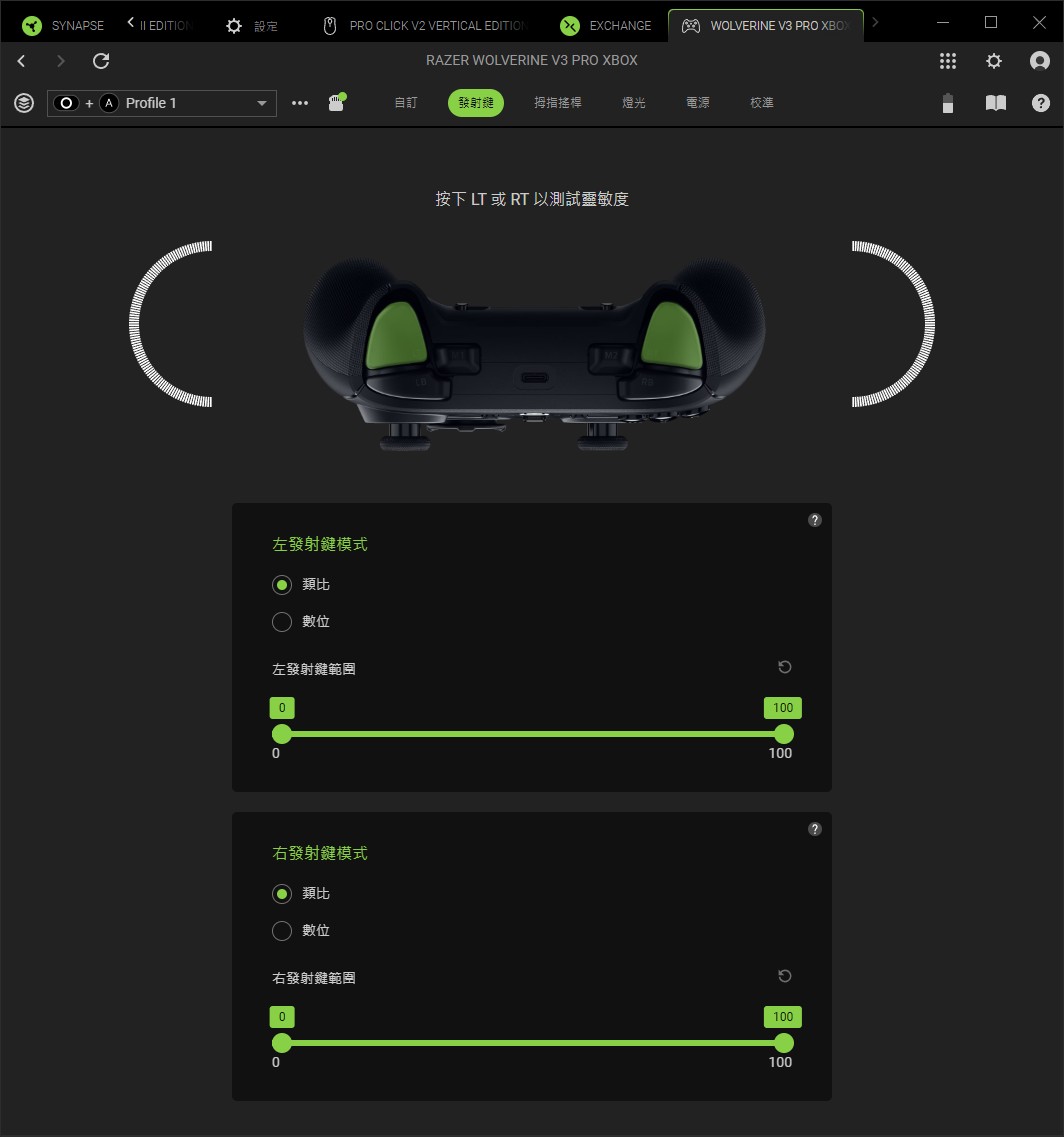Click right trigger range minimum handle

point(281,1043)
